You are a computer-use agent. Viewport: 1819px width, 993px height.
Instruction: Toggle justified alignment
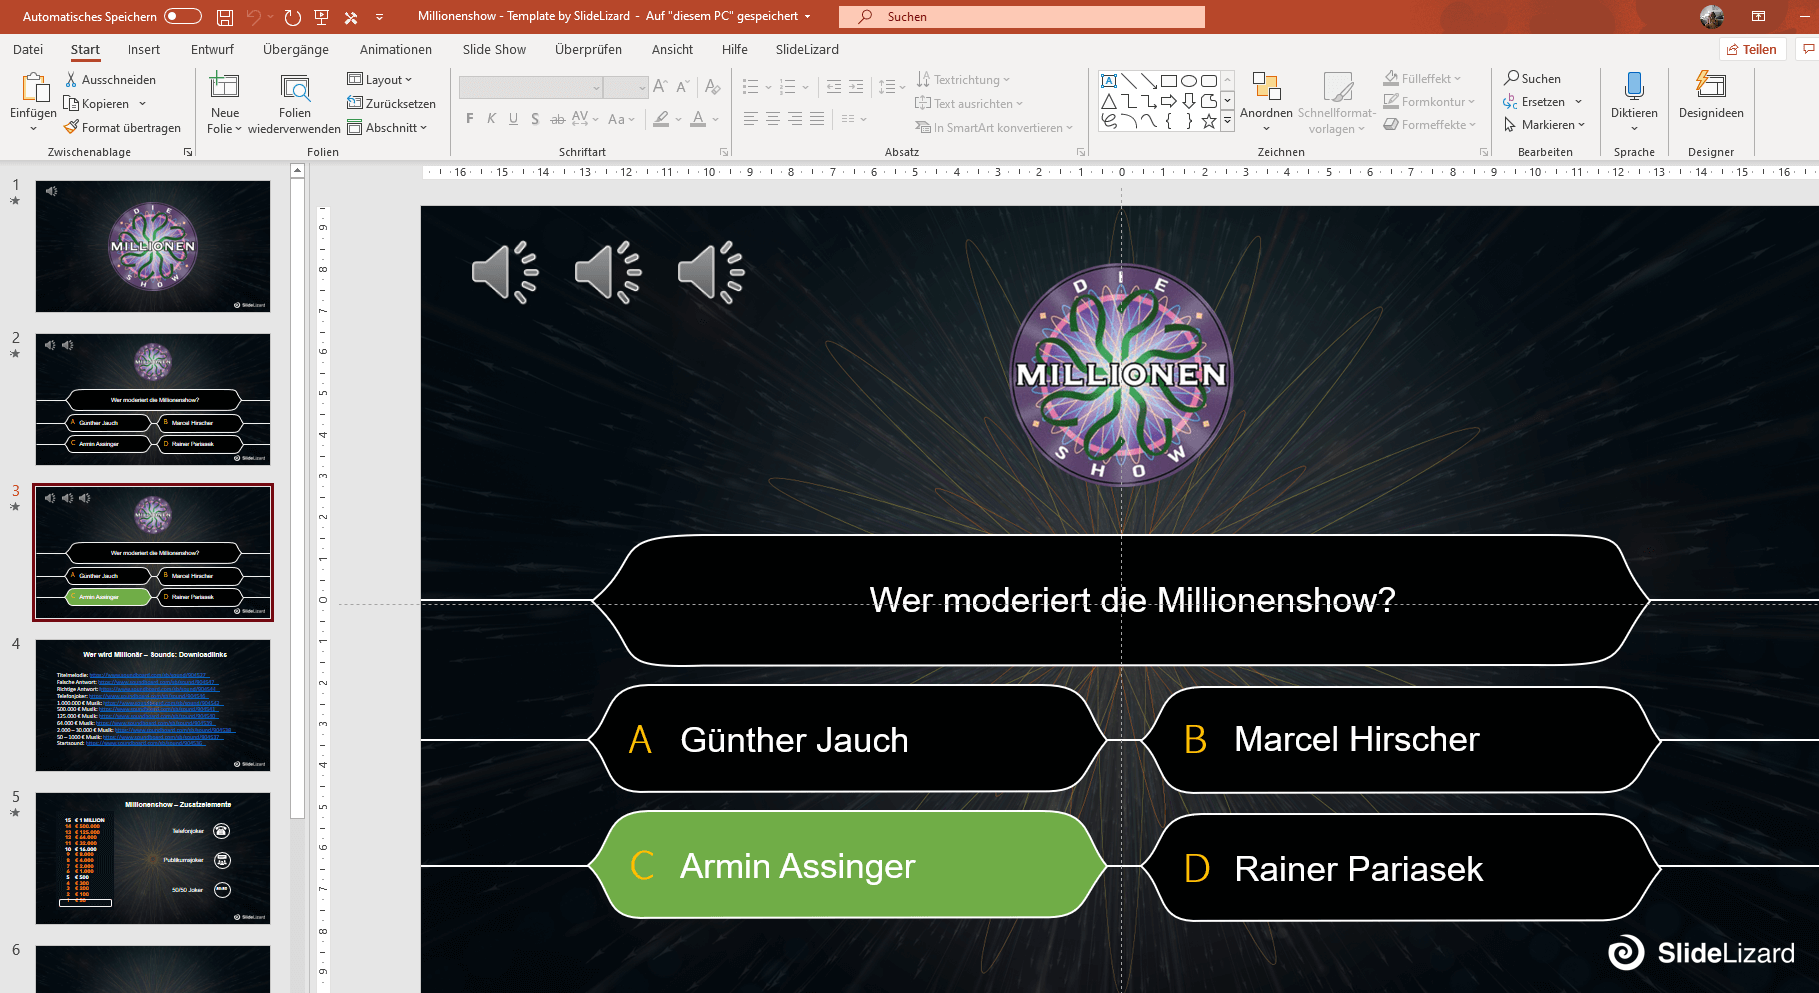(817, 119)
